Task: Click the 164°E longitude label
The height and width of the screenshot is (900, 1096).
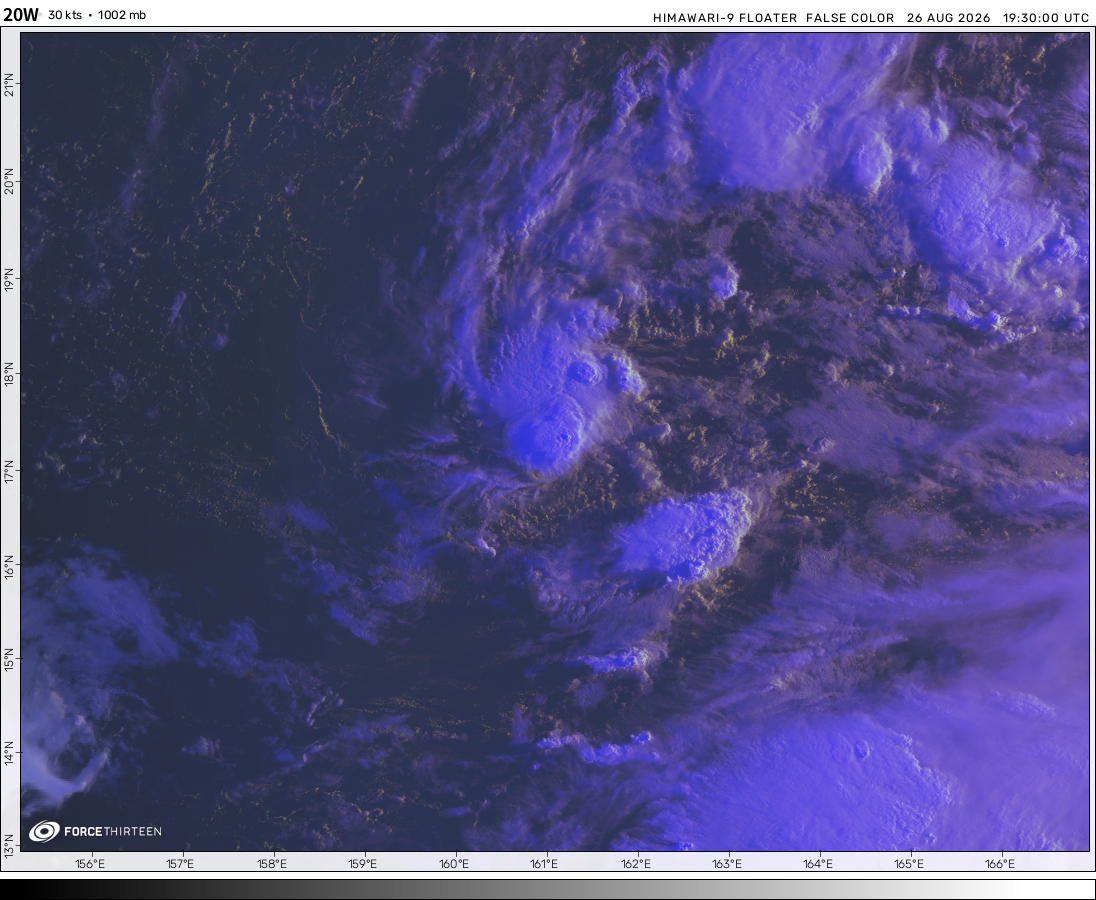Action: coord(818,864)
